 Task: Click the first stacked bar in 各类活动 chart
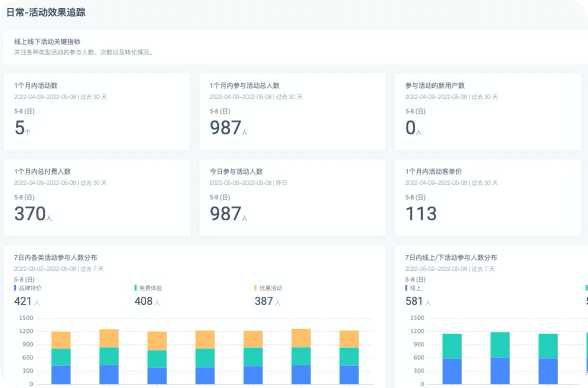coord(61,358)
